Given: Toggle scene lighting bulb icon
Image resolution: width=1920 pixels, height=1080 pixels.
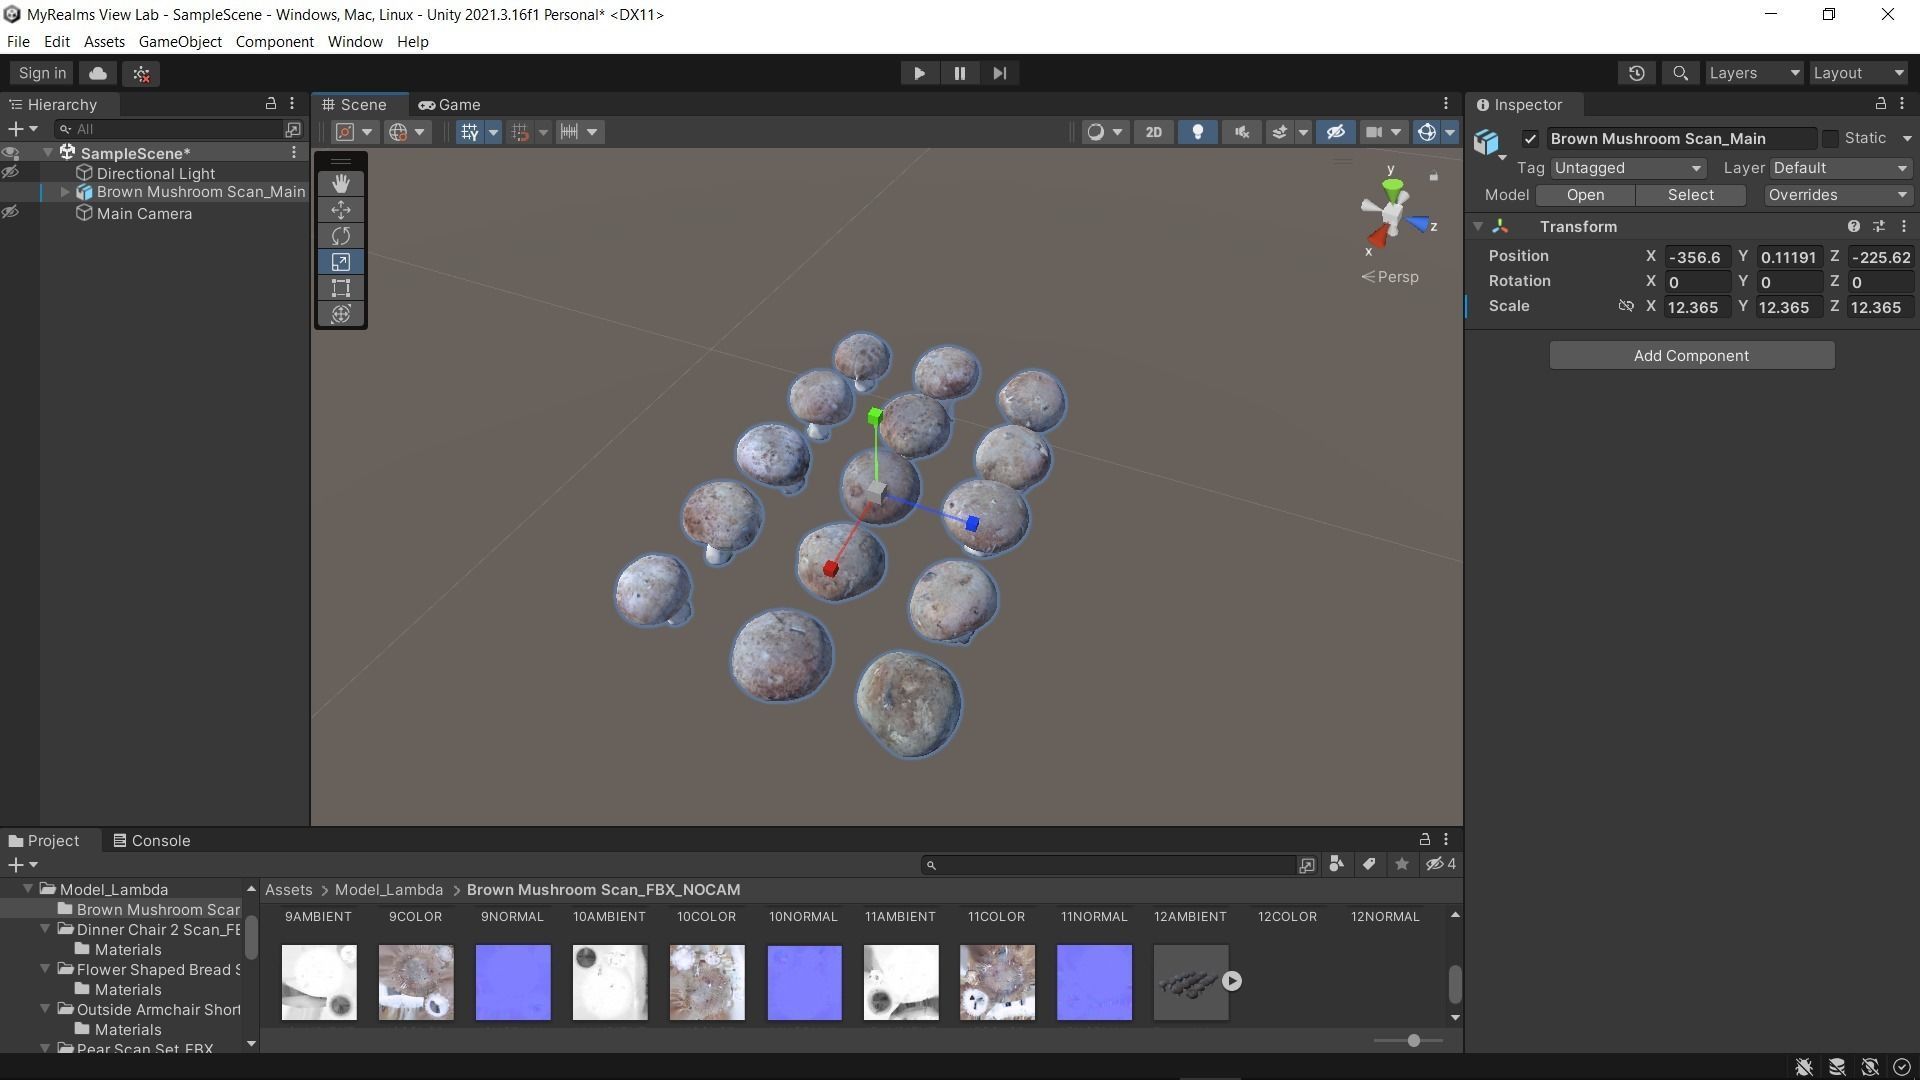Looking at the screenshot, I should click(1197, 132).
